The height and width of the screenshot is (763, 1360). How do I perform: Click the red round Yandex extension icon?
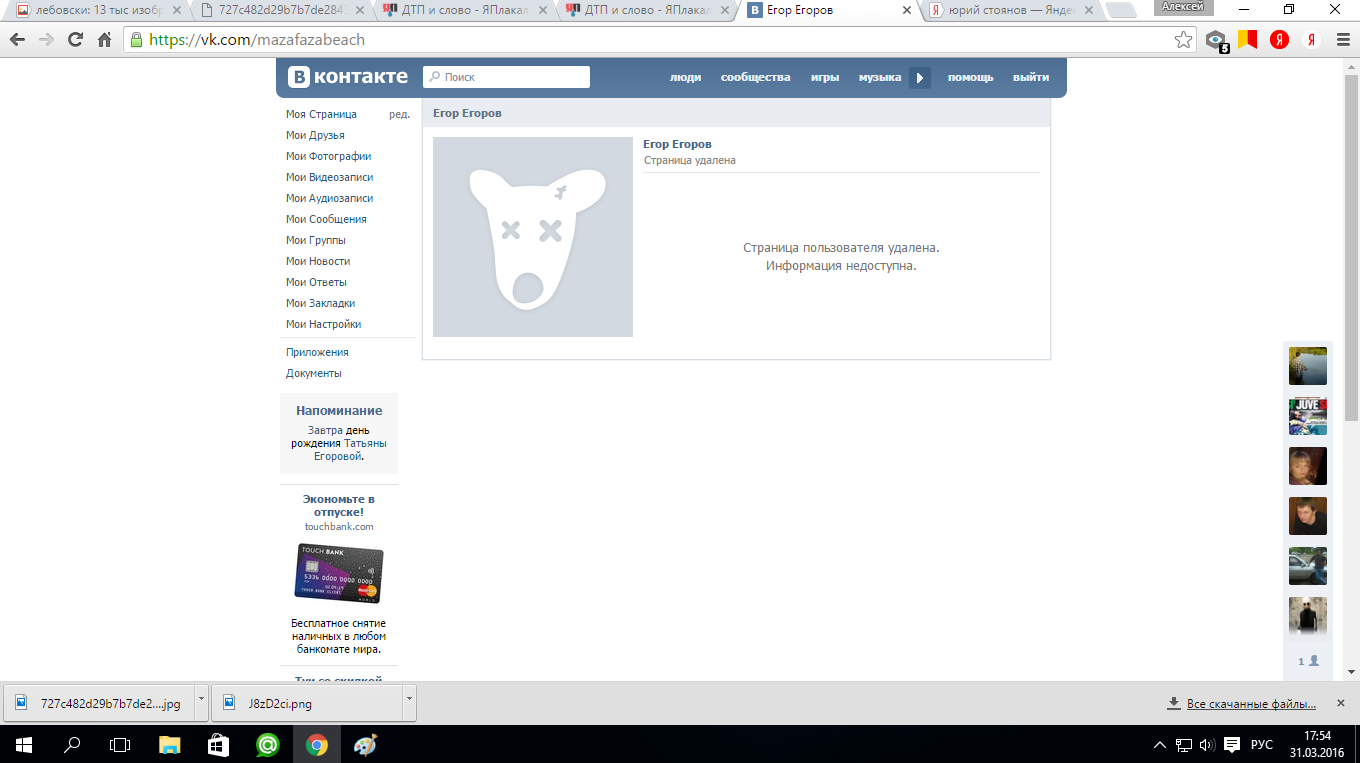tap(1279, 40)
